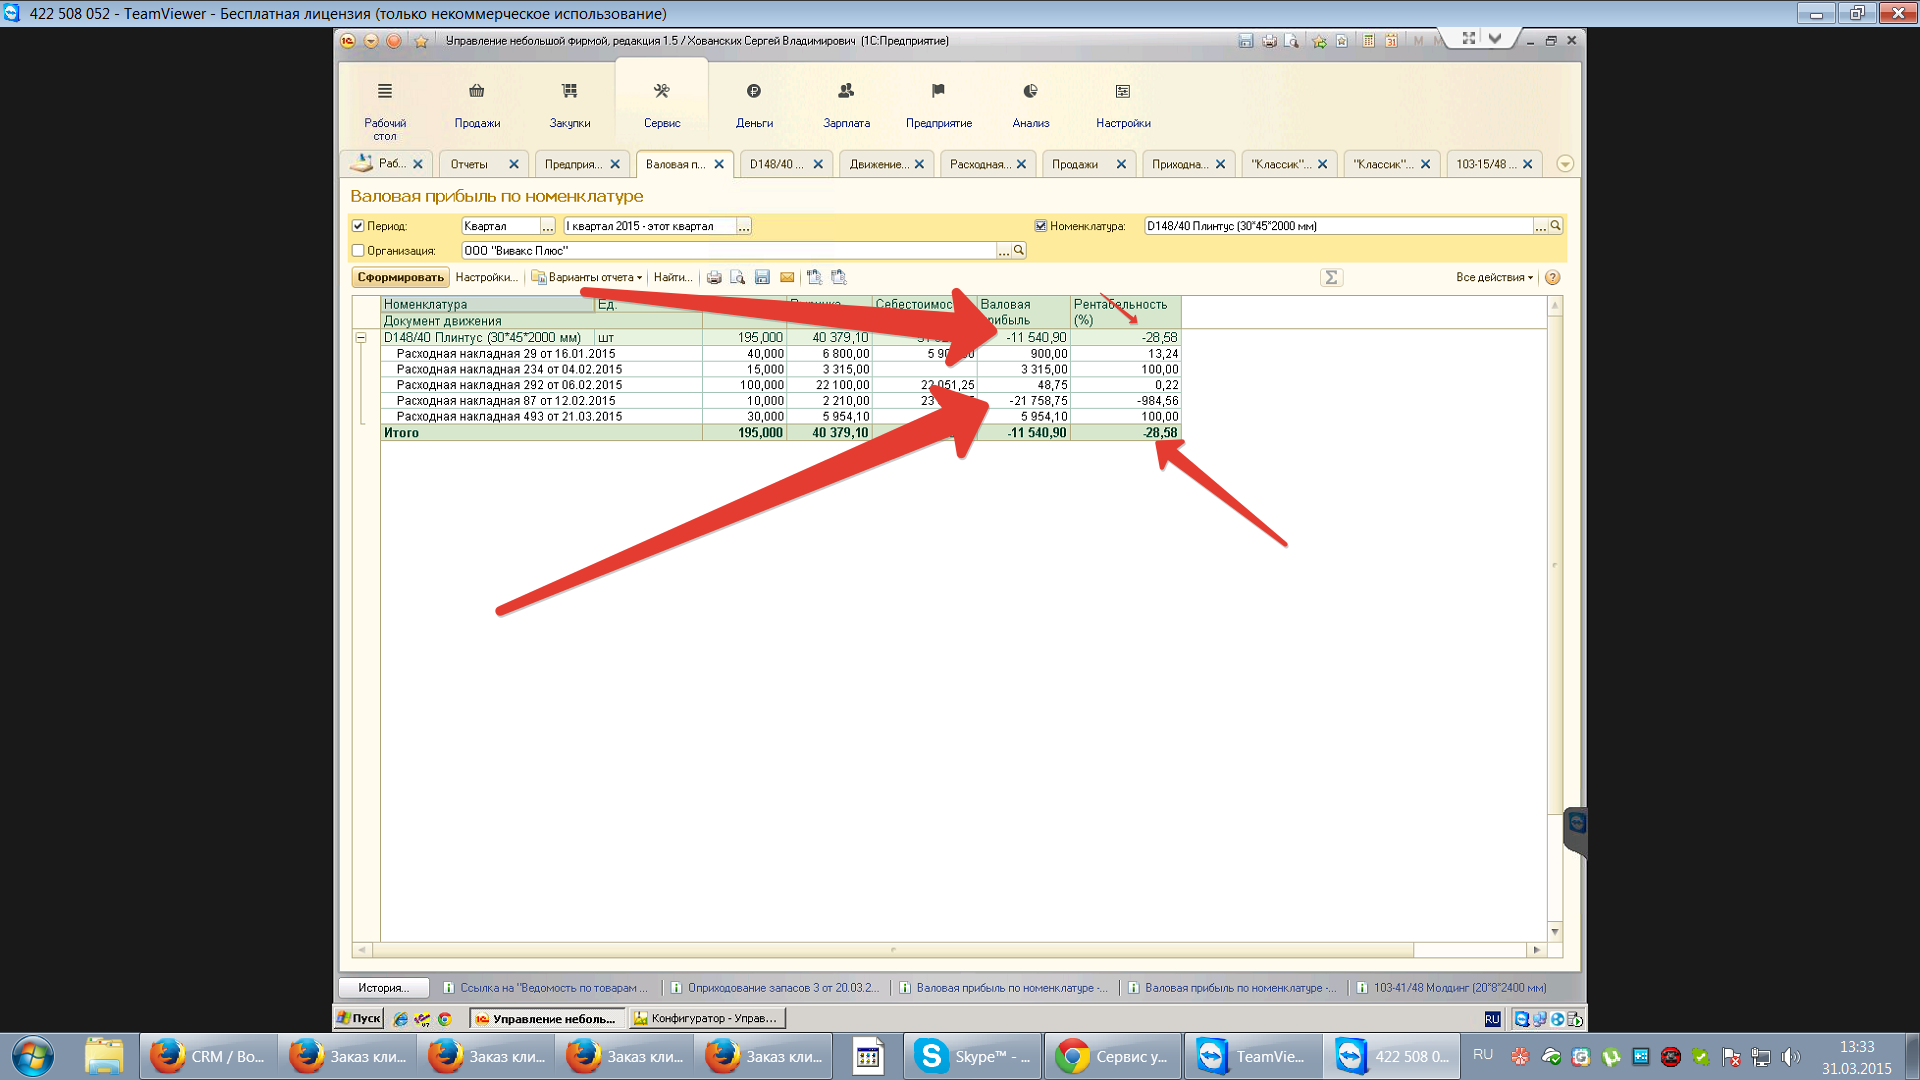Click the Сформировать button
The width and height of the screenshot is (1920, 1080).
(x=400, y=278)
